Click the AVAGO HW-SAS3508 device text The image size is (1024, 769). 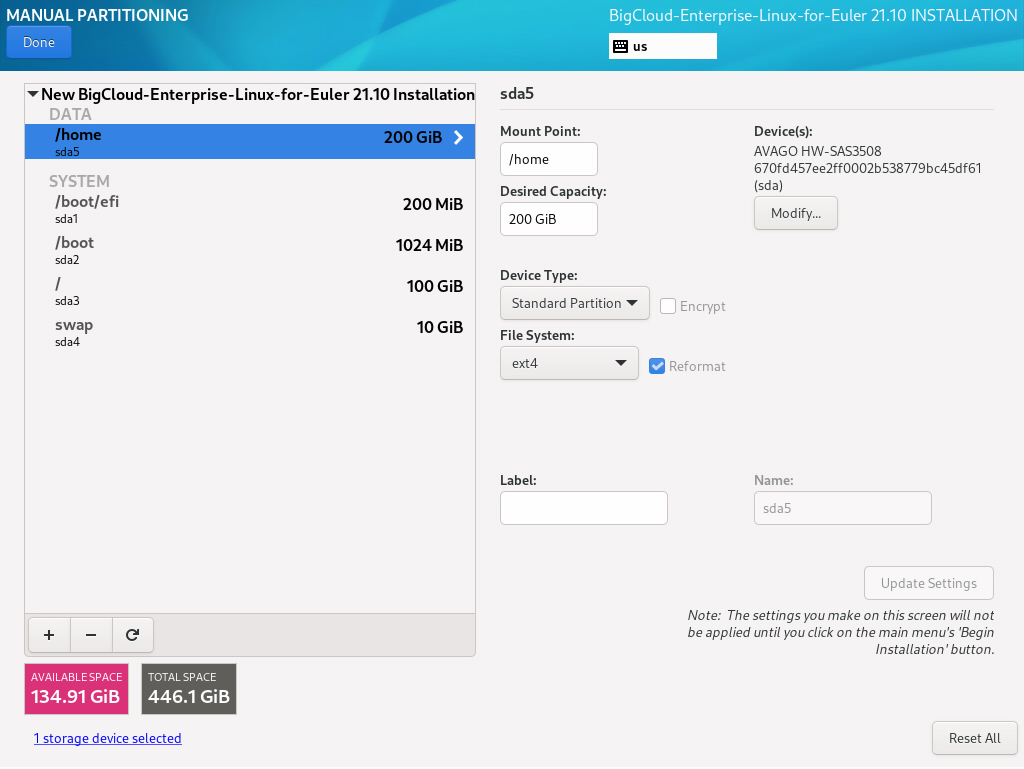(x=867, y=168)
